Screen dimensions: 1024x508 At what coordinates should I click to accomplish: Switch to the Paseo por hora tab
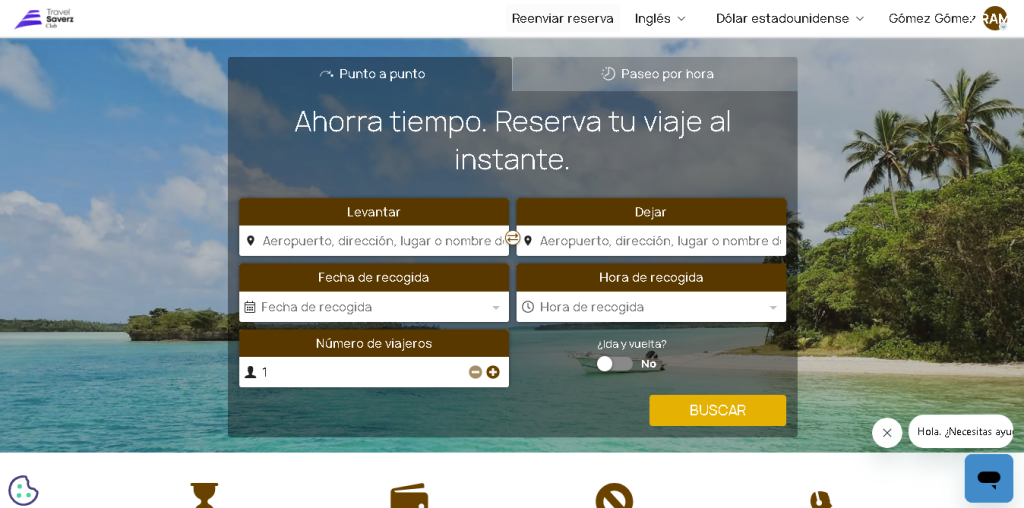tap(655, 74)
